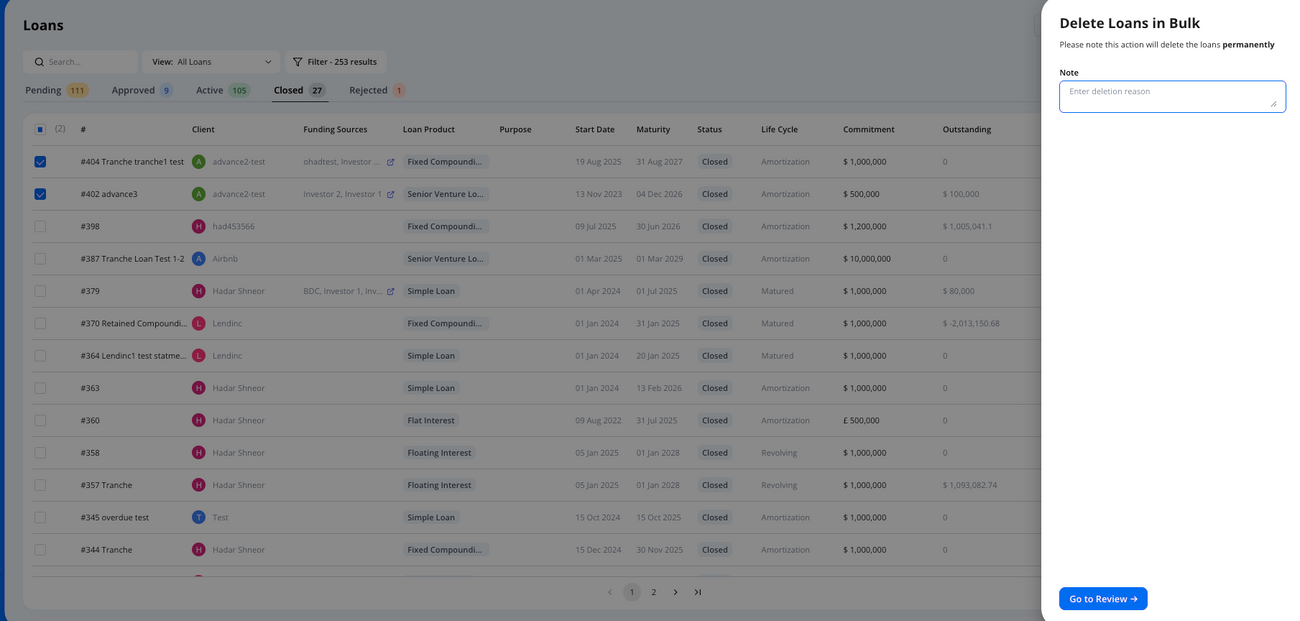Viewport: 1300px width, 621px height.
Task: Open Investor 2, Investor 1 external link
Action: point(390,193)
